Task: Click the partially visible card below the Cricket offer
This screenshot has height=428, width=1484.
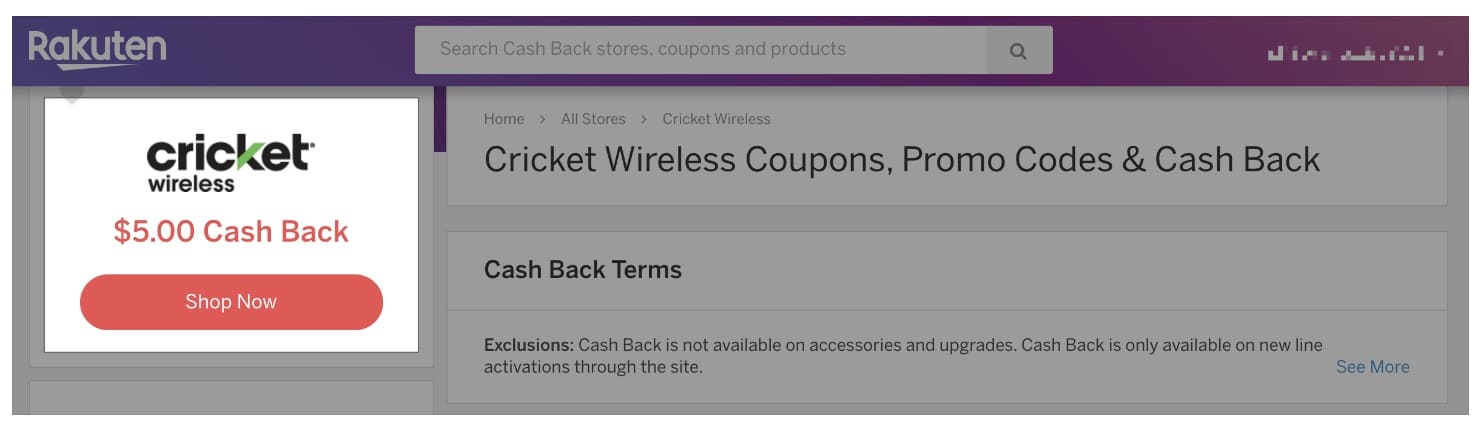Action: (231, 398)
